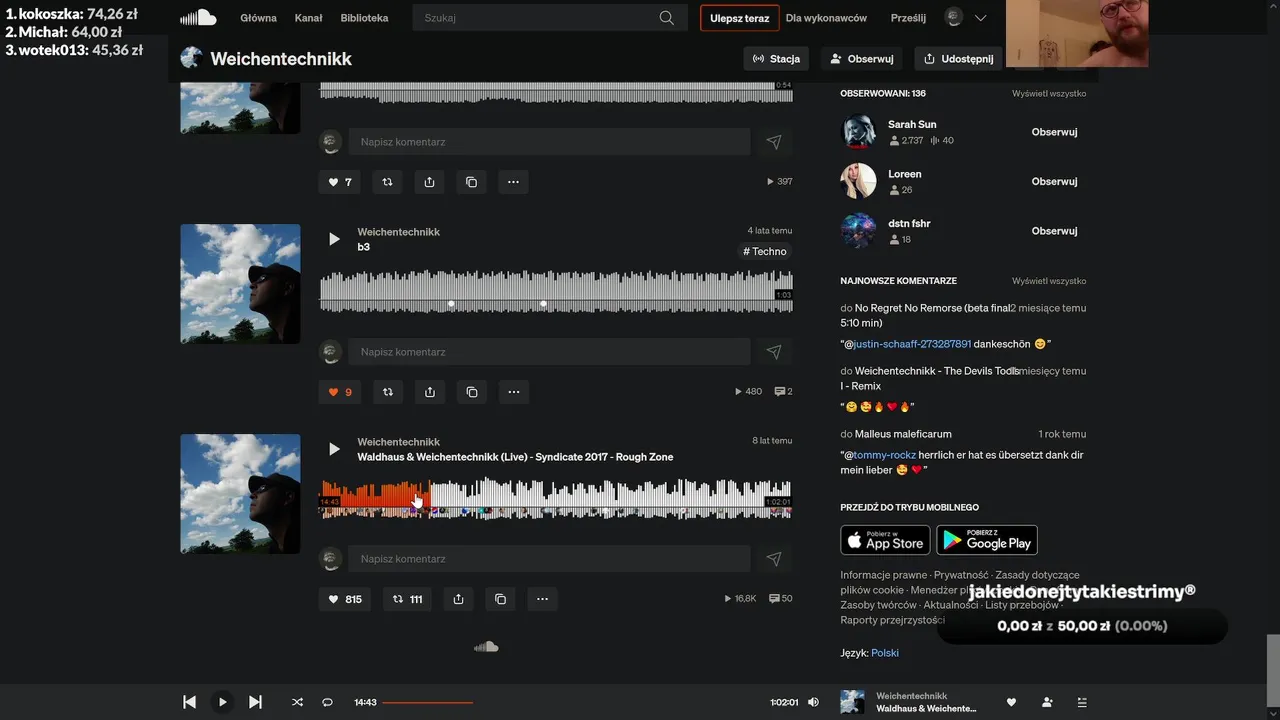The height and width of the screenshot is (720, 1280).
Task: Write comment on Syndicate 2017 track
Action: pyautogui.click(x=549, y=559)
